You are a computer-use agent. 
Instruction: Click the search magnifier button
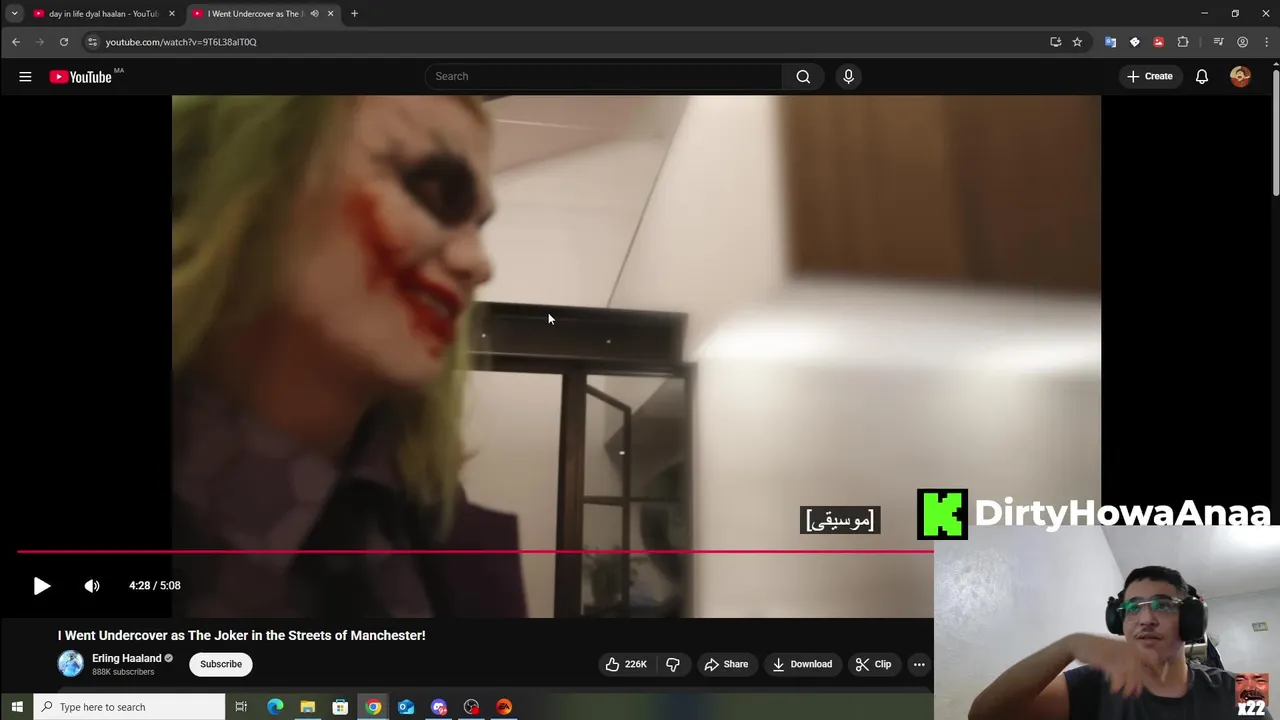coord(803,76)
